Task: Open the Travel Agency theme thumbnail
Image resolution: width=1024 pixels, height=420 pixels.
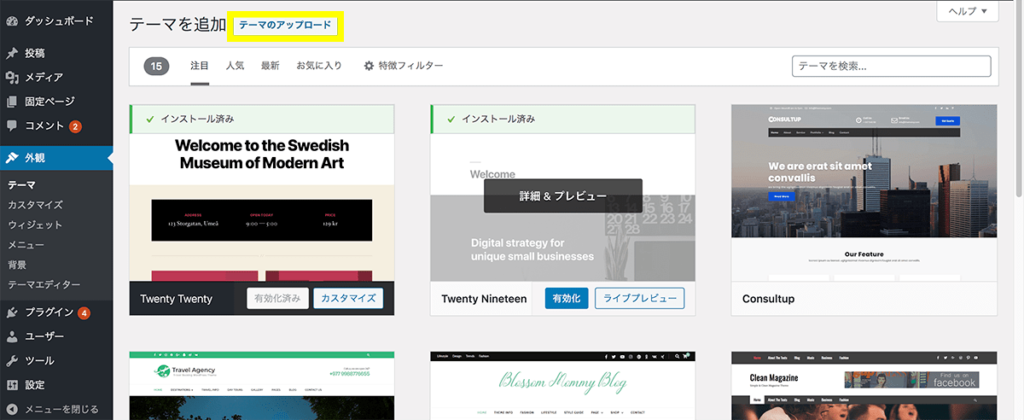Action: tap(262, 385)
